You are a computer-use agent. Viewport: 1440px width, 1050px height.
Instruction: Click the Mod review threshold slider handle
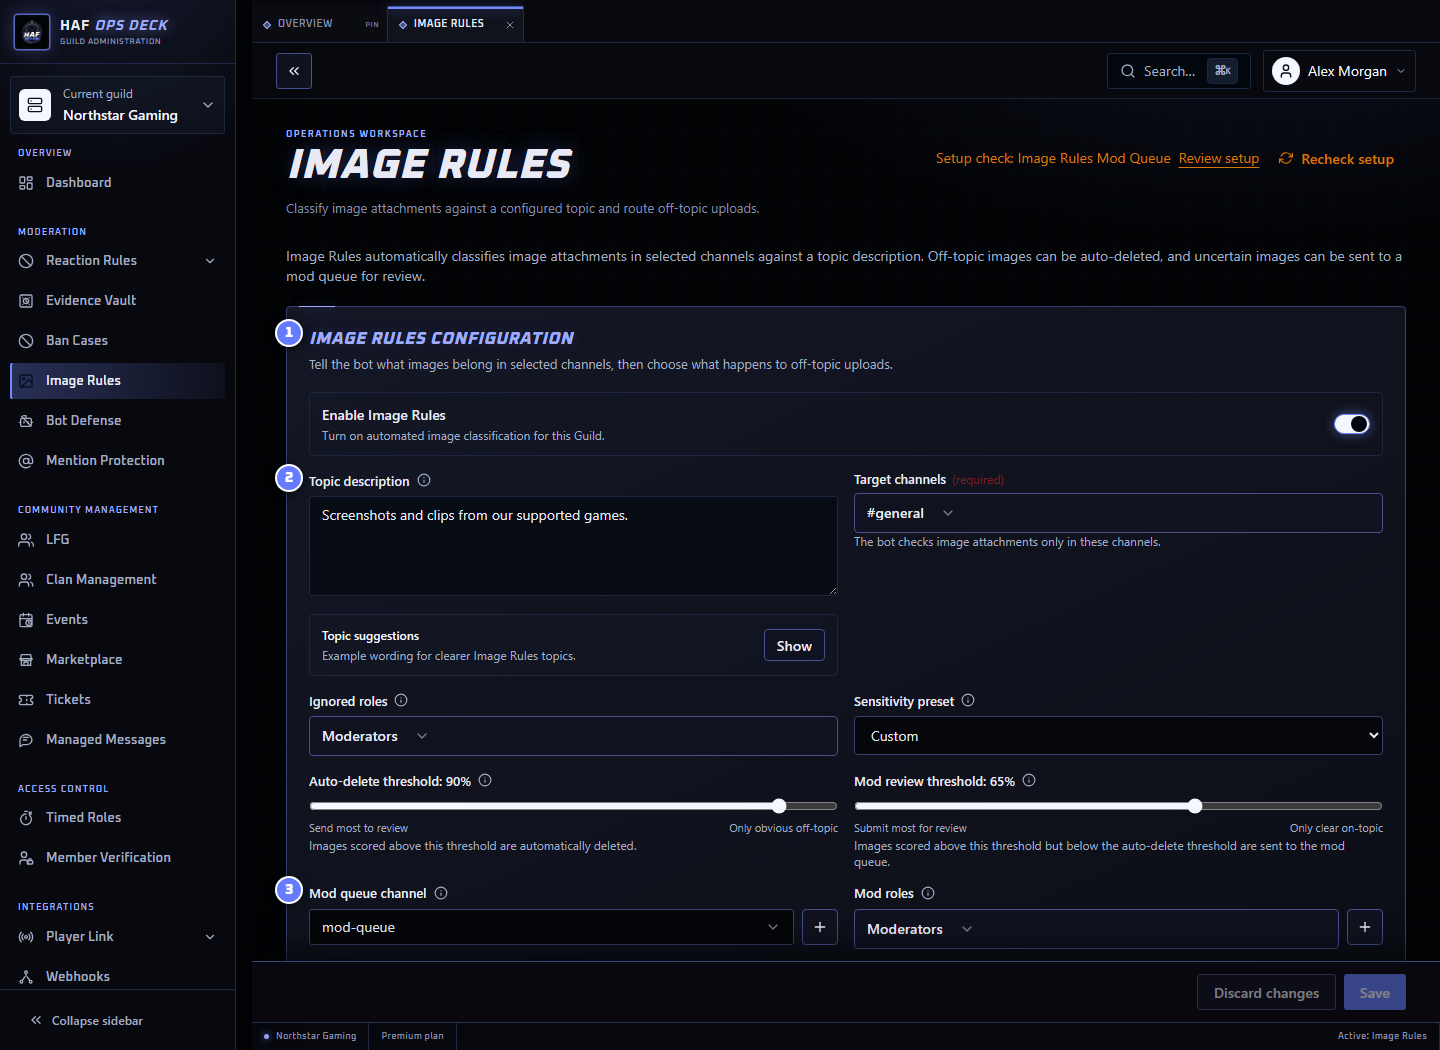(1195, 806)
